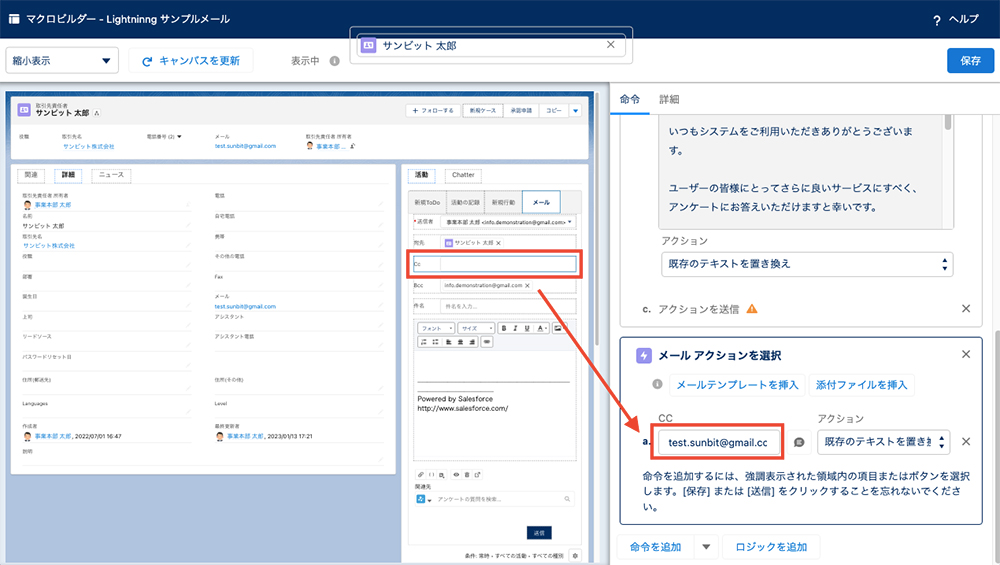Click the lightning icon of メール アクションを選択
1000x565 pixels.
(x=643, y=355)
